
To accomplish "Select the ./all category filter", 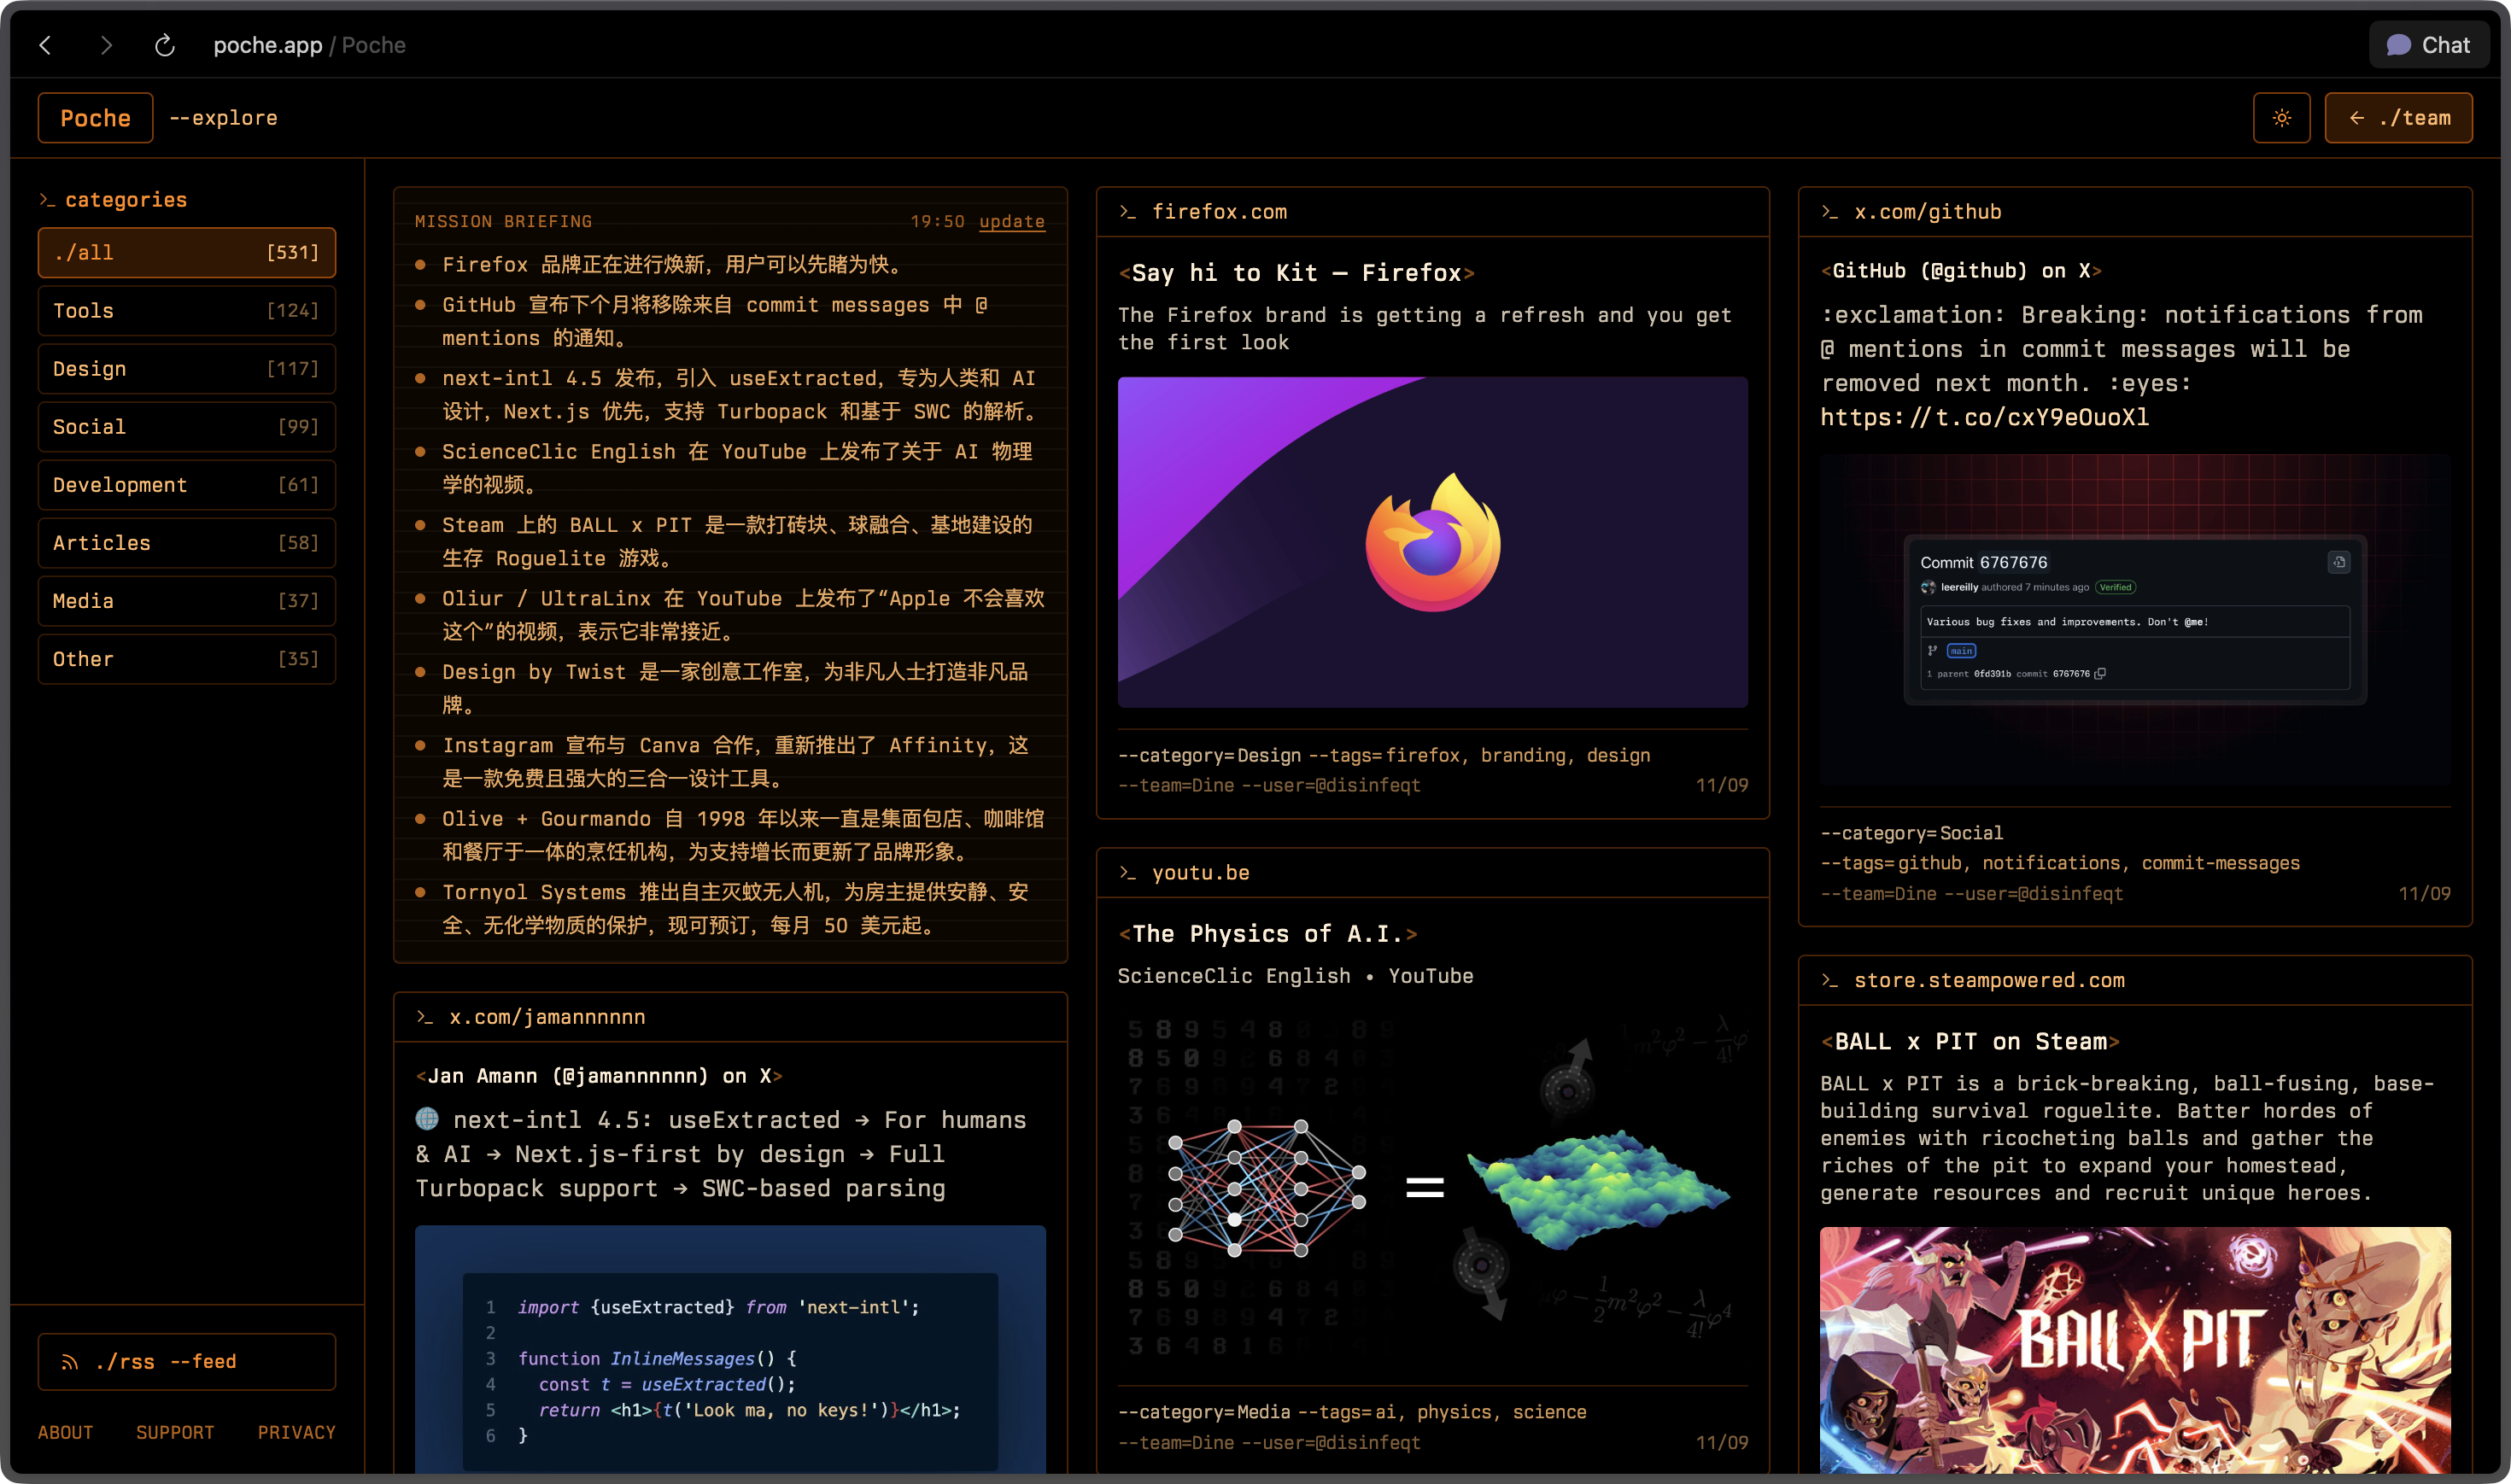I will 186,252.
